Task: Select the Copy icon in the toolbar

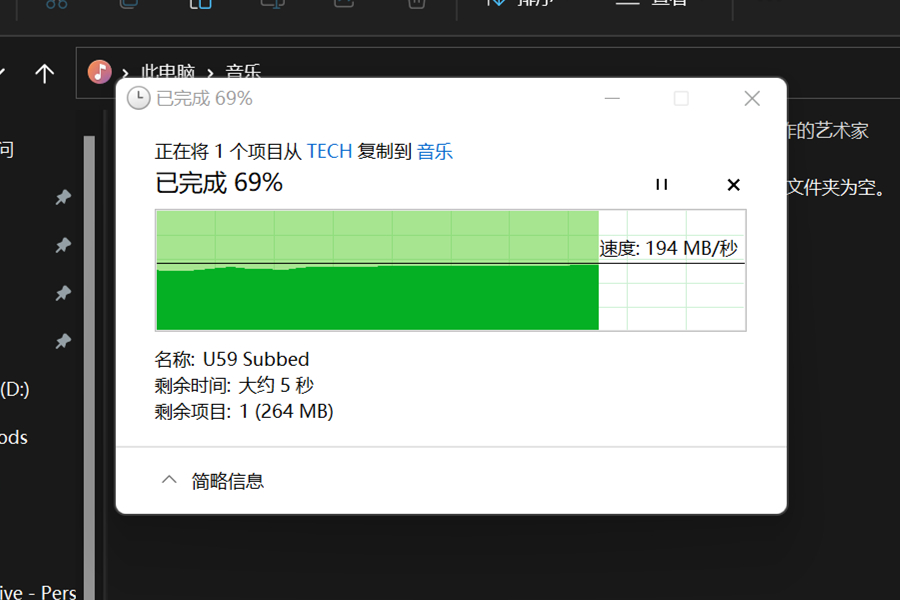Action: [x=128, y=5]
